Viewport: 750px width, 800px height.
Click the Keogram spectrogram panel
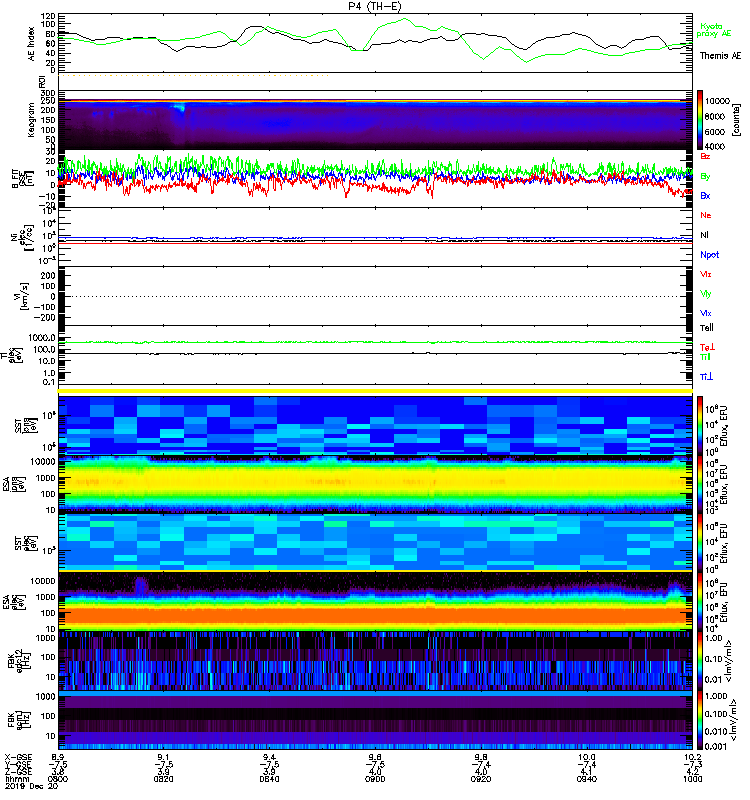(375, 120)
